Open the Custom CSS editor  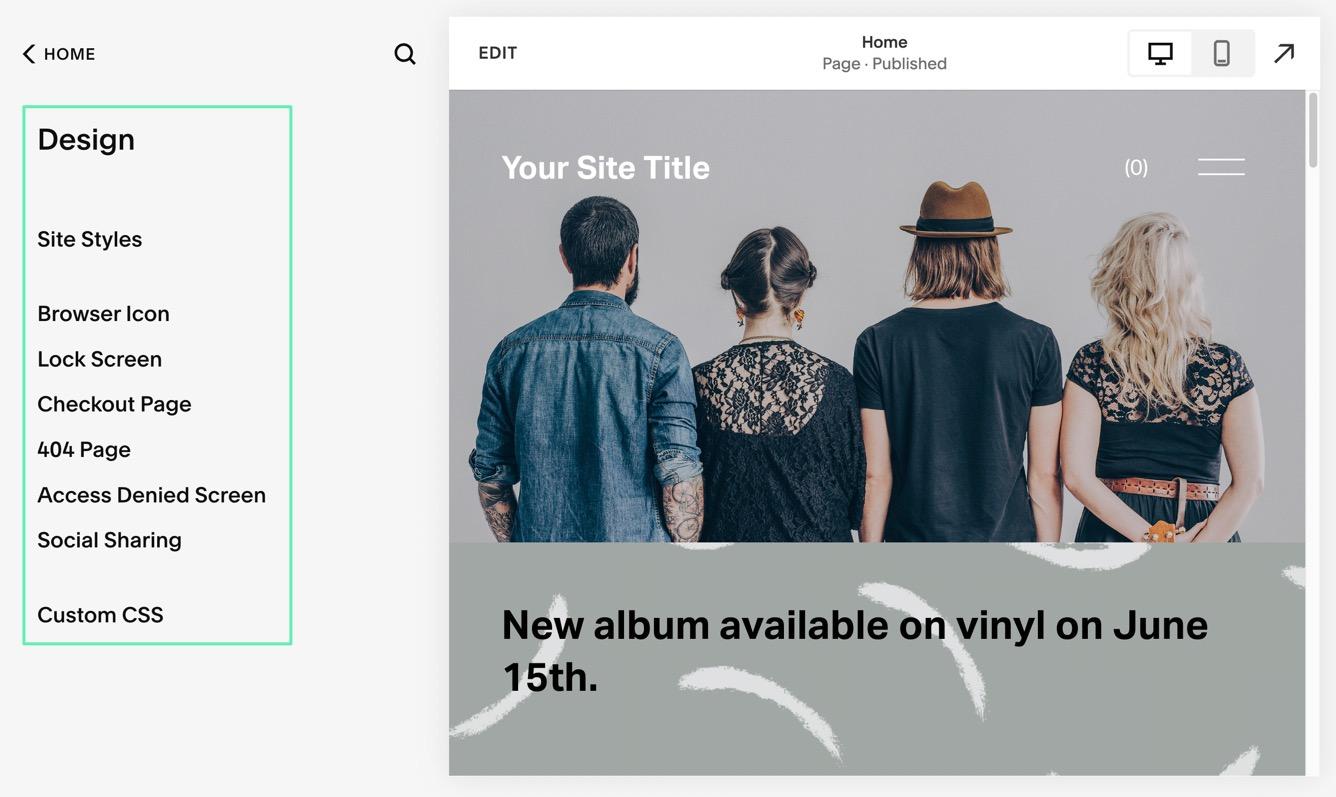[x=100, y=615]
